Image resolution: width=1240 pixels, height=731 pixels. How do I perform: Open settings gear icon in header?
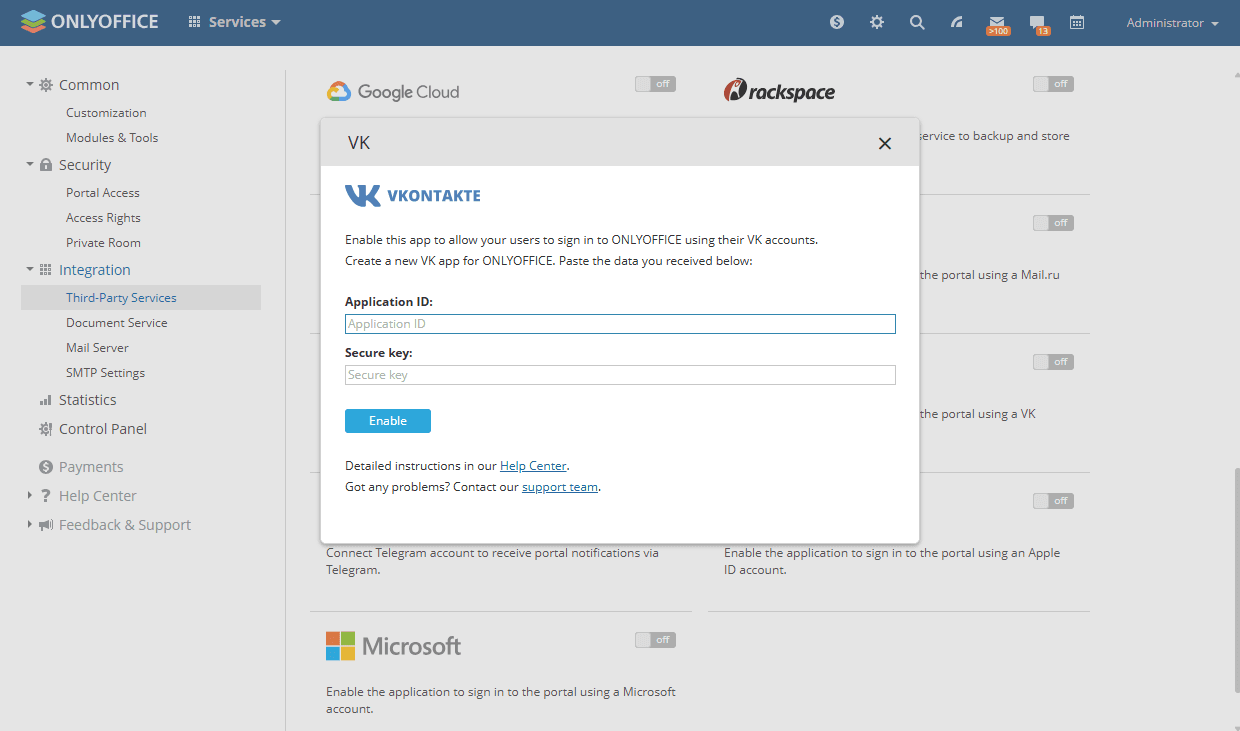[877, 22]
